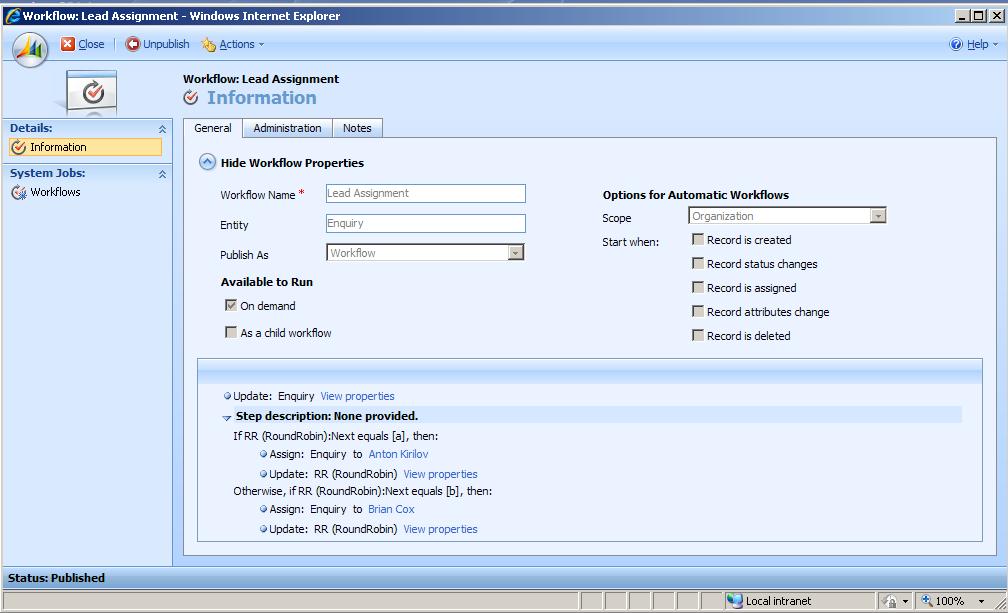Image resolution: width=1008 pixels, height=613 pixels.
Task: Click the If RR Next equals [a] condition
Action: (x=336, y=436)
